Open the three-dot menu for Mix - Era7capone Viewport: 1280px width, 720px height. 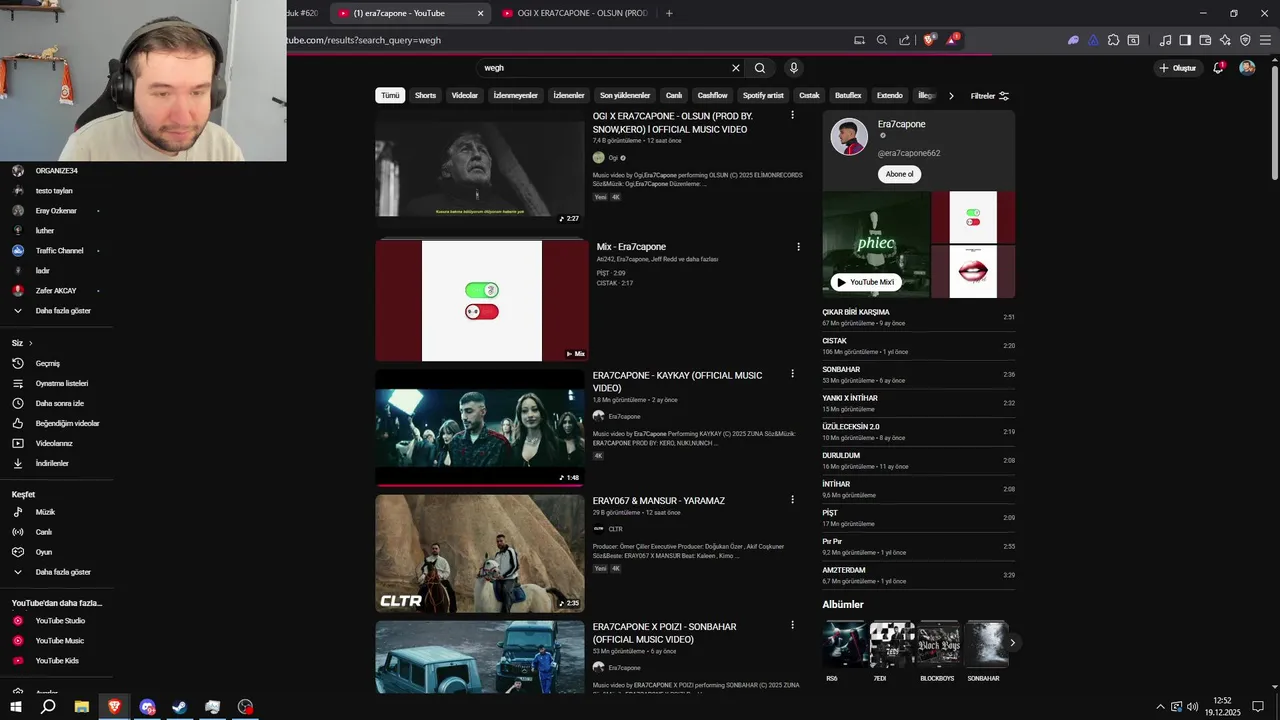(x=798, y=247)
